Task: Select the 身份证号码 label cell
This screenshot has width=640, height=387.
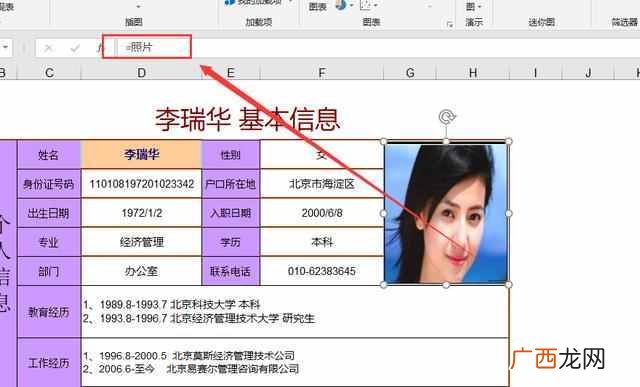Action: [x=49, y=184]
